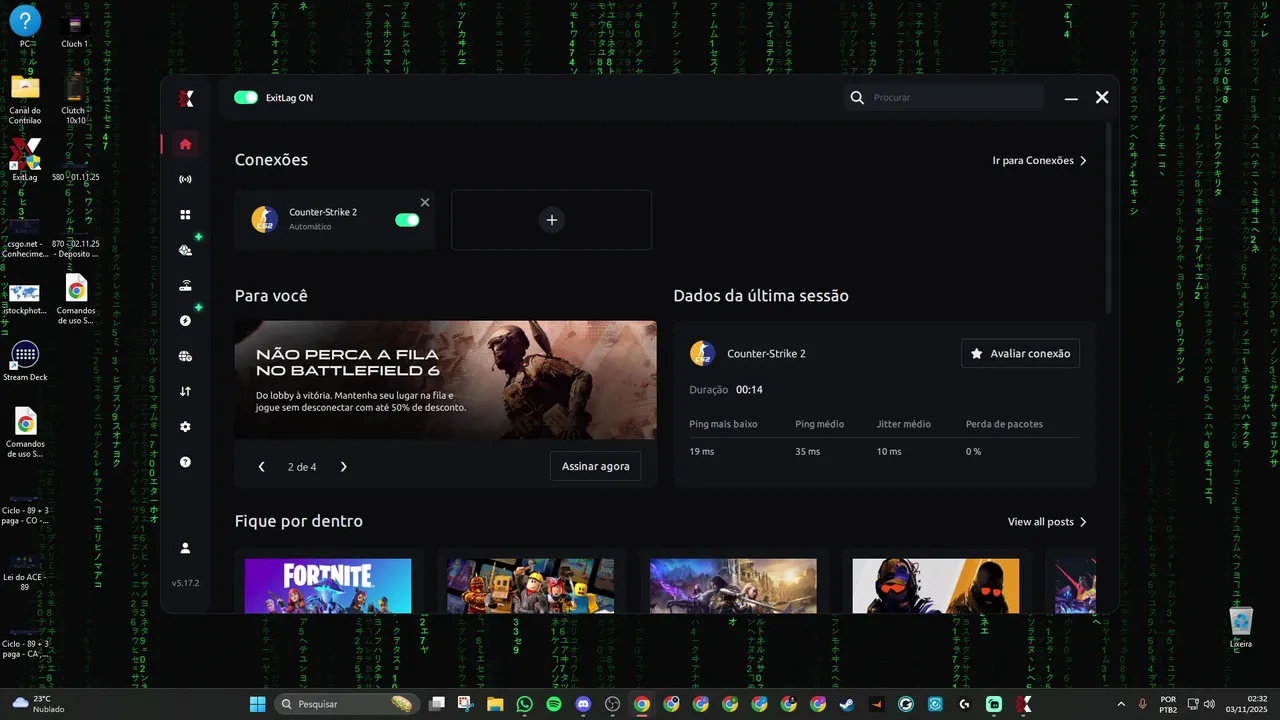Click the 2 de 4 banner counter
The width and height of the screenshot is (1280, 720).
tap(302, 467)
